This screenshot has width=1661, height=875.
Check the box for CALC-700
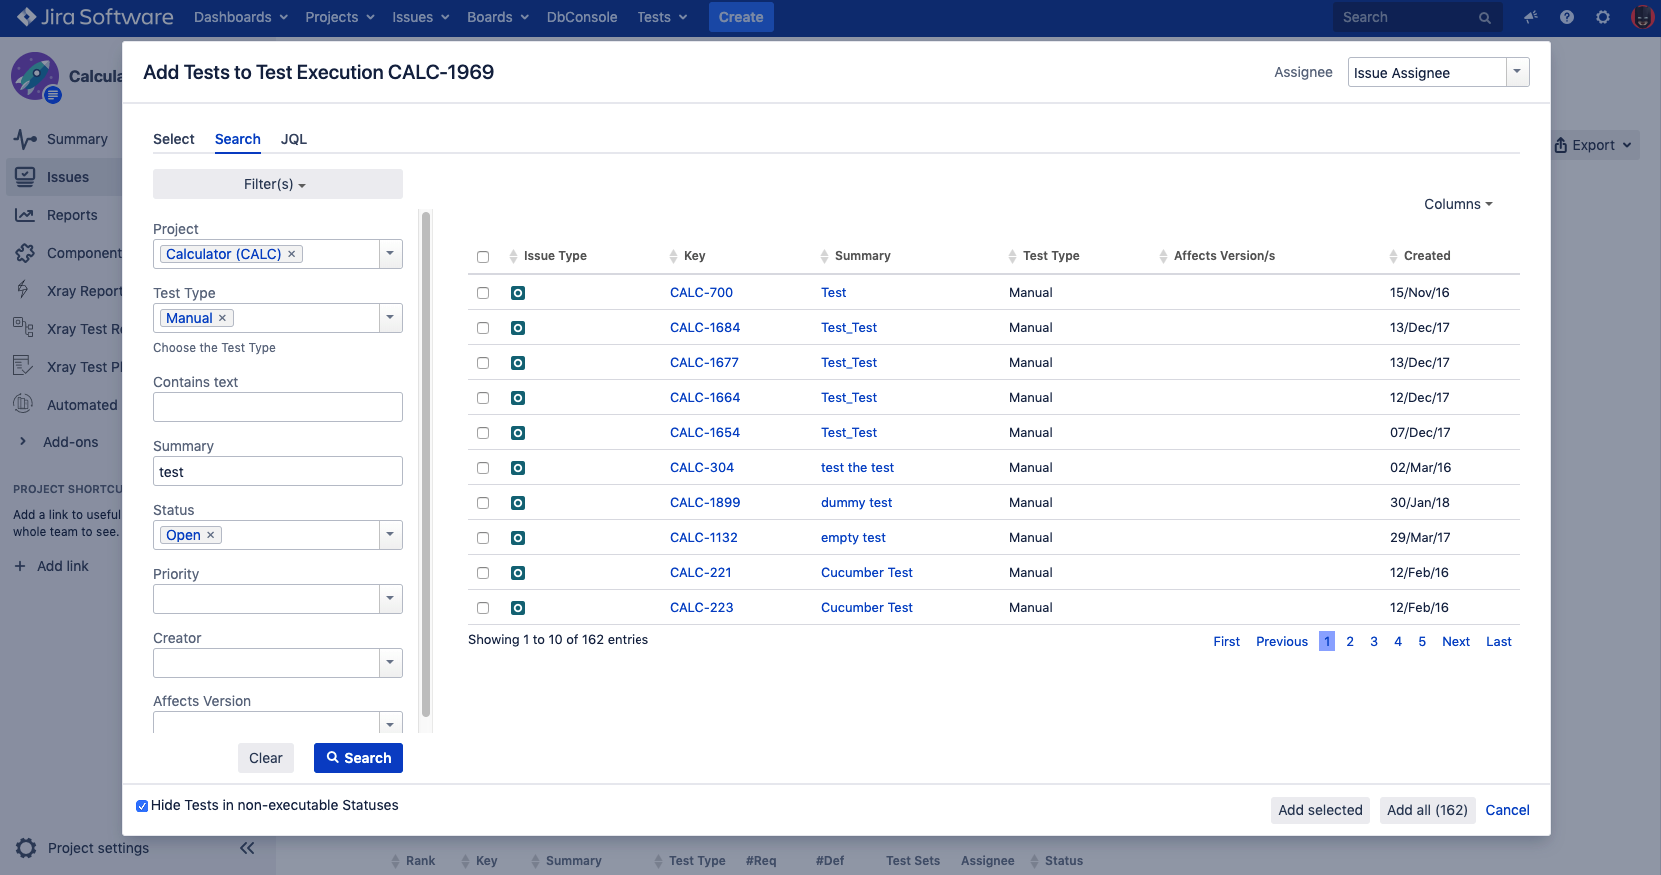pos(483,293)
